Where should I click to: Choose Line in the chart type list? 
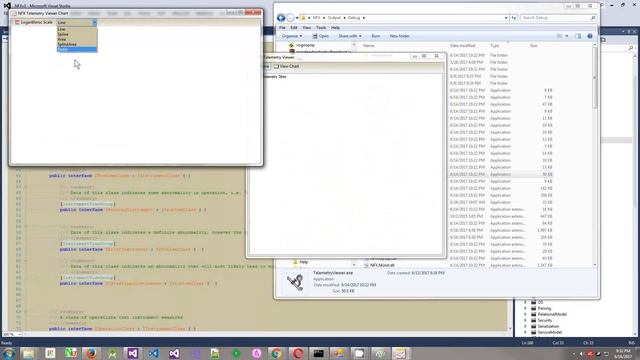(77, 29)
